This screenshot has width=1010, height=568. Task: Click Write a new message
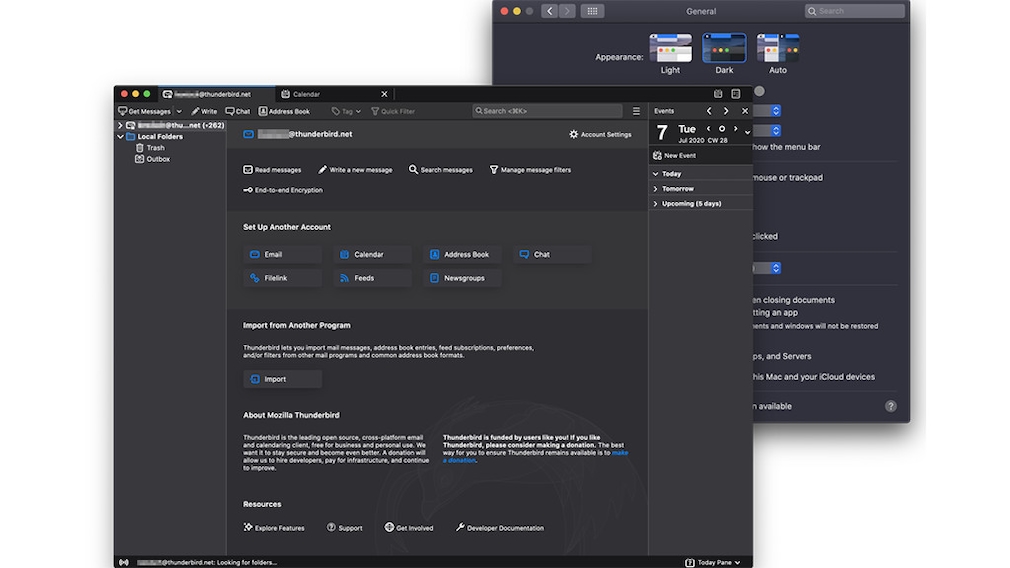click(355, 170)
